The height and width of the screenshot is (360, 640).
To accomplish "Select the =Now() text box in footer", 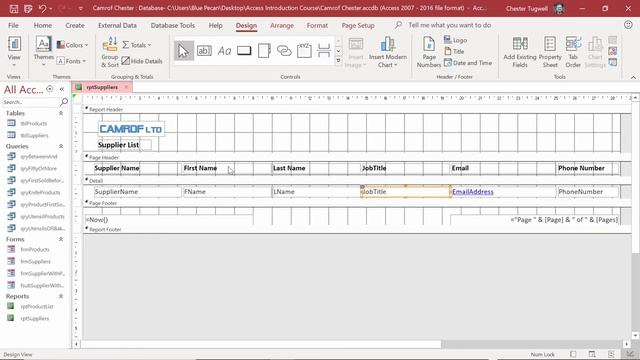I will tap(169, 220).
